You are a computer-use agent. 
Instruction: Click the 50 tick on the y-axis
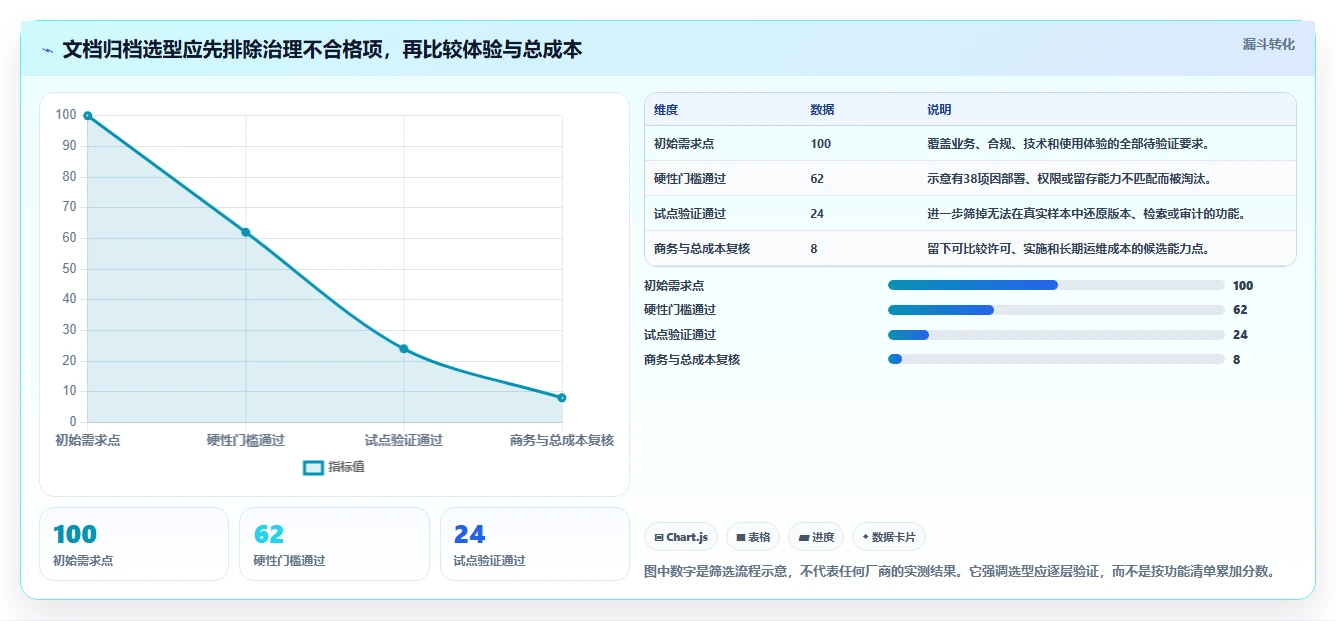(69, 269)
